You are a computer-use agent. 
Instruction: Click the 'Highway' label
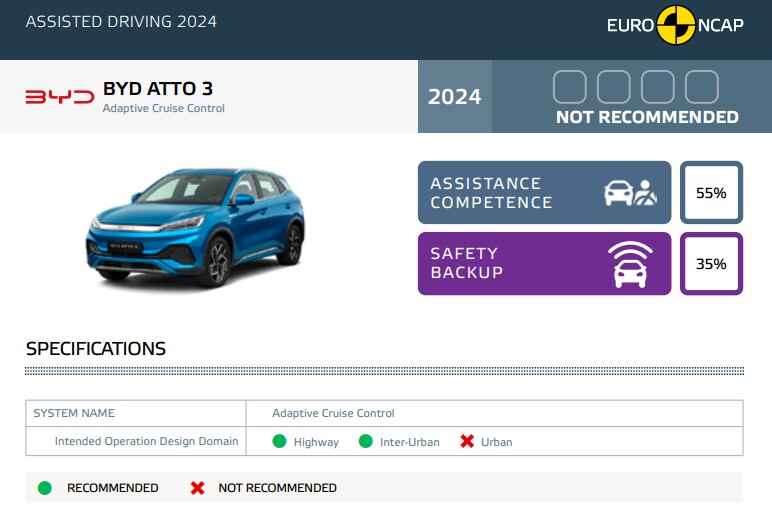[x=316, y=442]
